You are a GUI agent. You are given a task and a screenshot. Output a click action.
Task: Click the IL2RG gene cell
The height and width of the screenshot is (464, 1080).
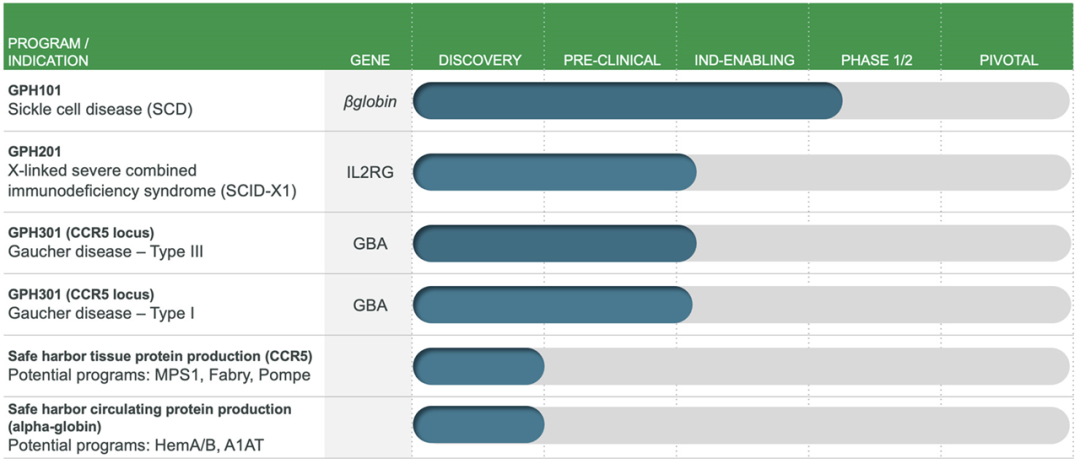click(x=371, y=172)
